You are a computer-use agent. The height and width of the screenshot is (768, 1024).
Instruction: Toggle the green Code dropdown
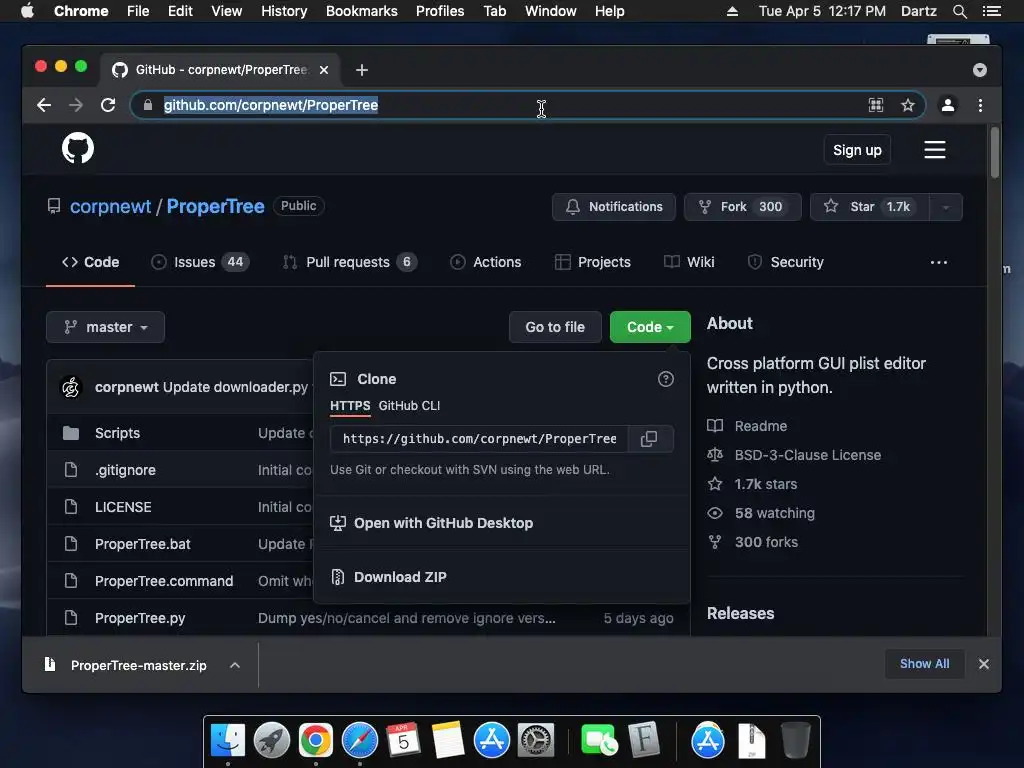[650, 327]
